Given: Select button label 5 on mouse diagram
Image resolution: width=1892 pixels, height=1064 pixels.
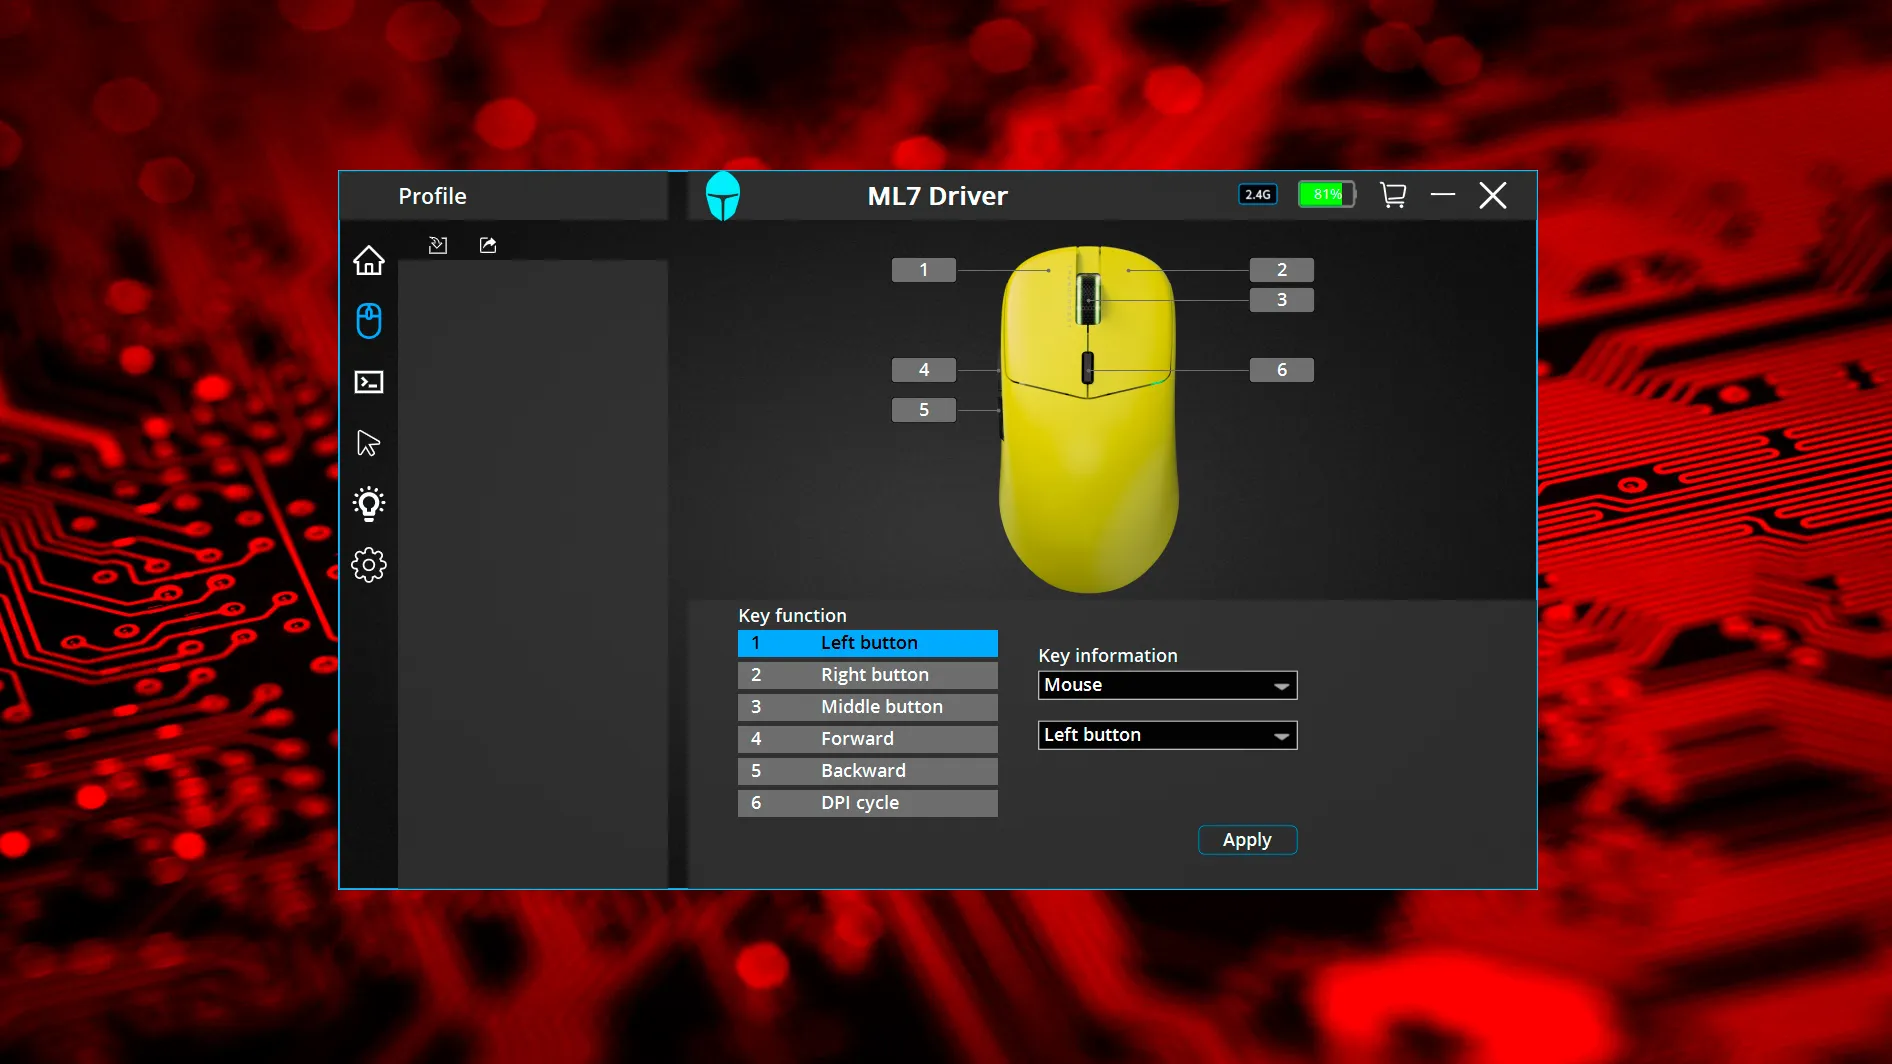Looking at the screenshot, I should click(924, 410).
